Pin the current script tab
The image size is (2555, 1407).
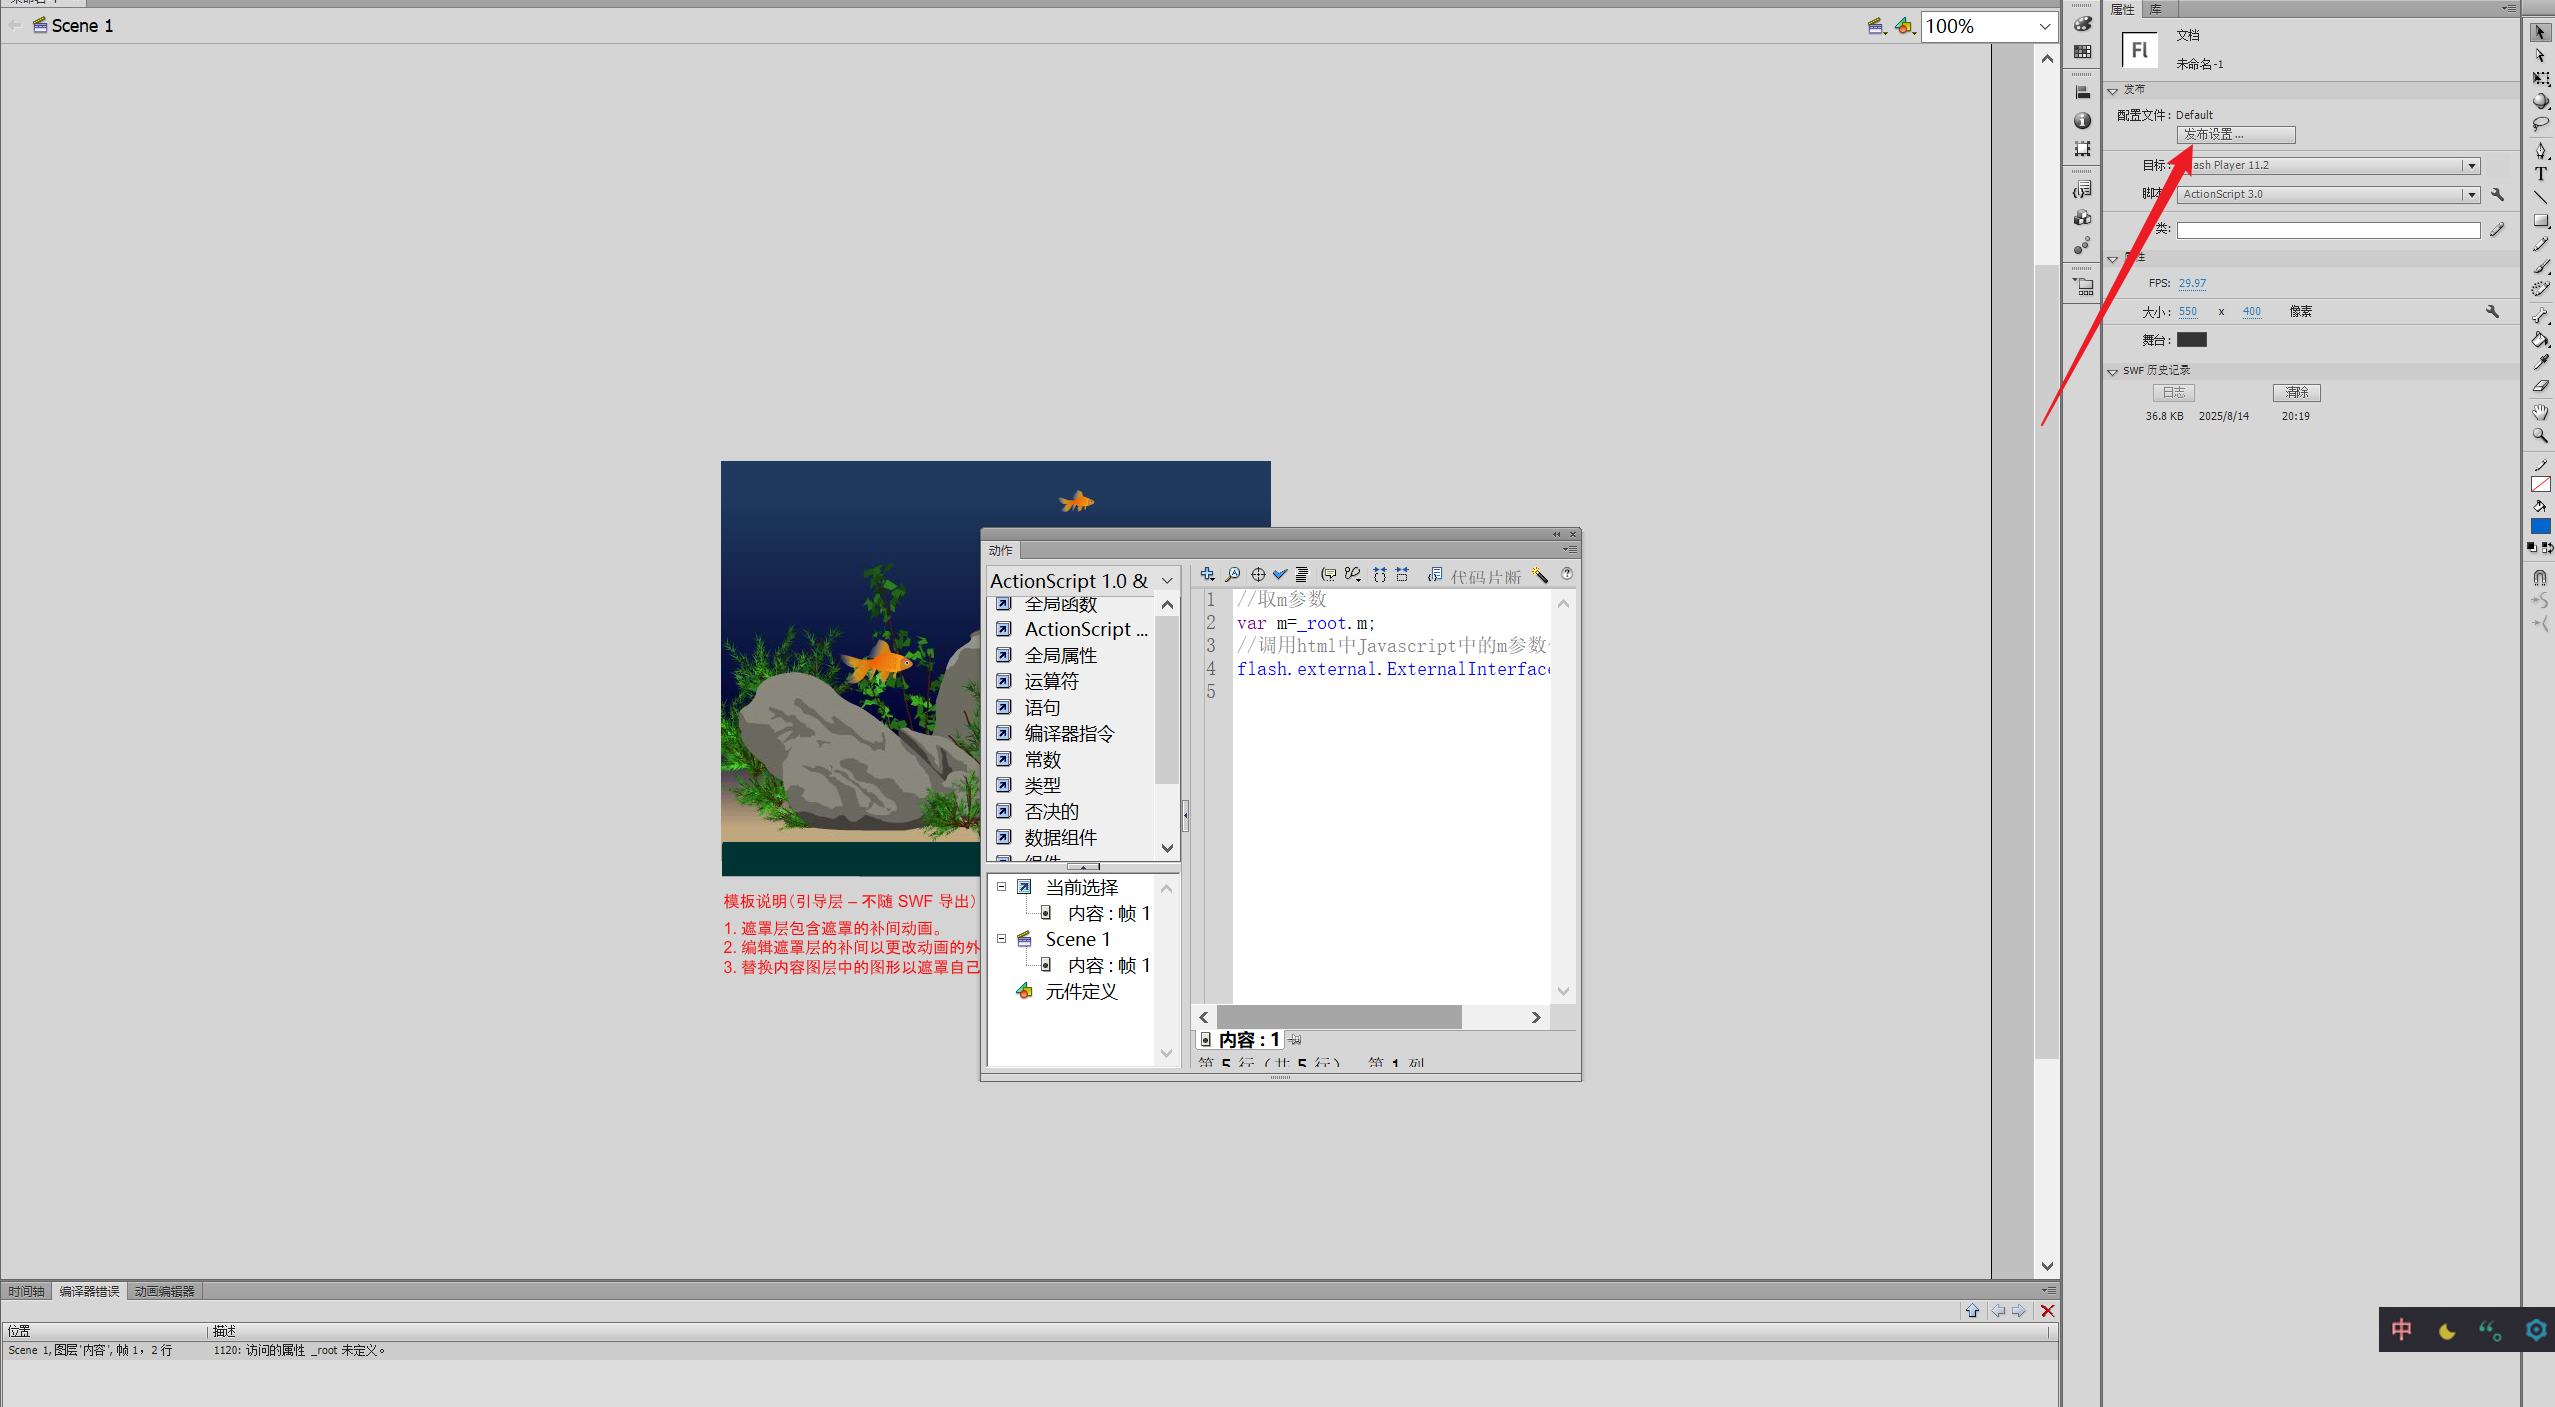[x=1295, y=1040]
